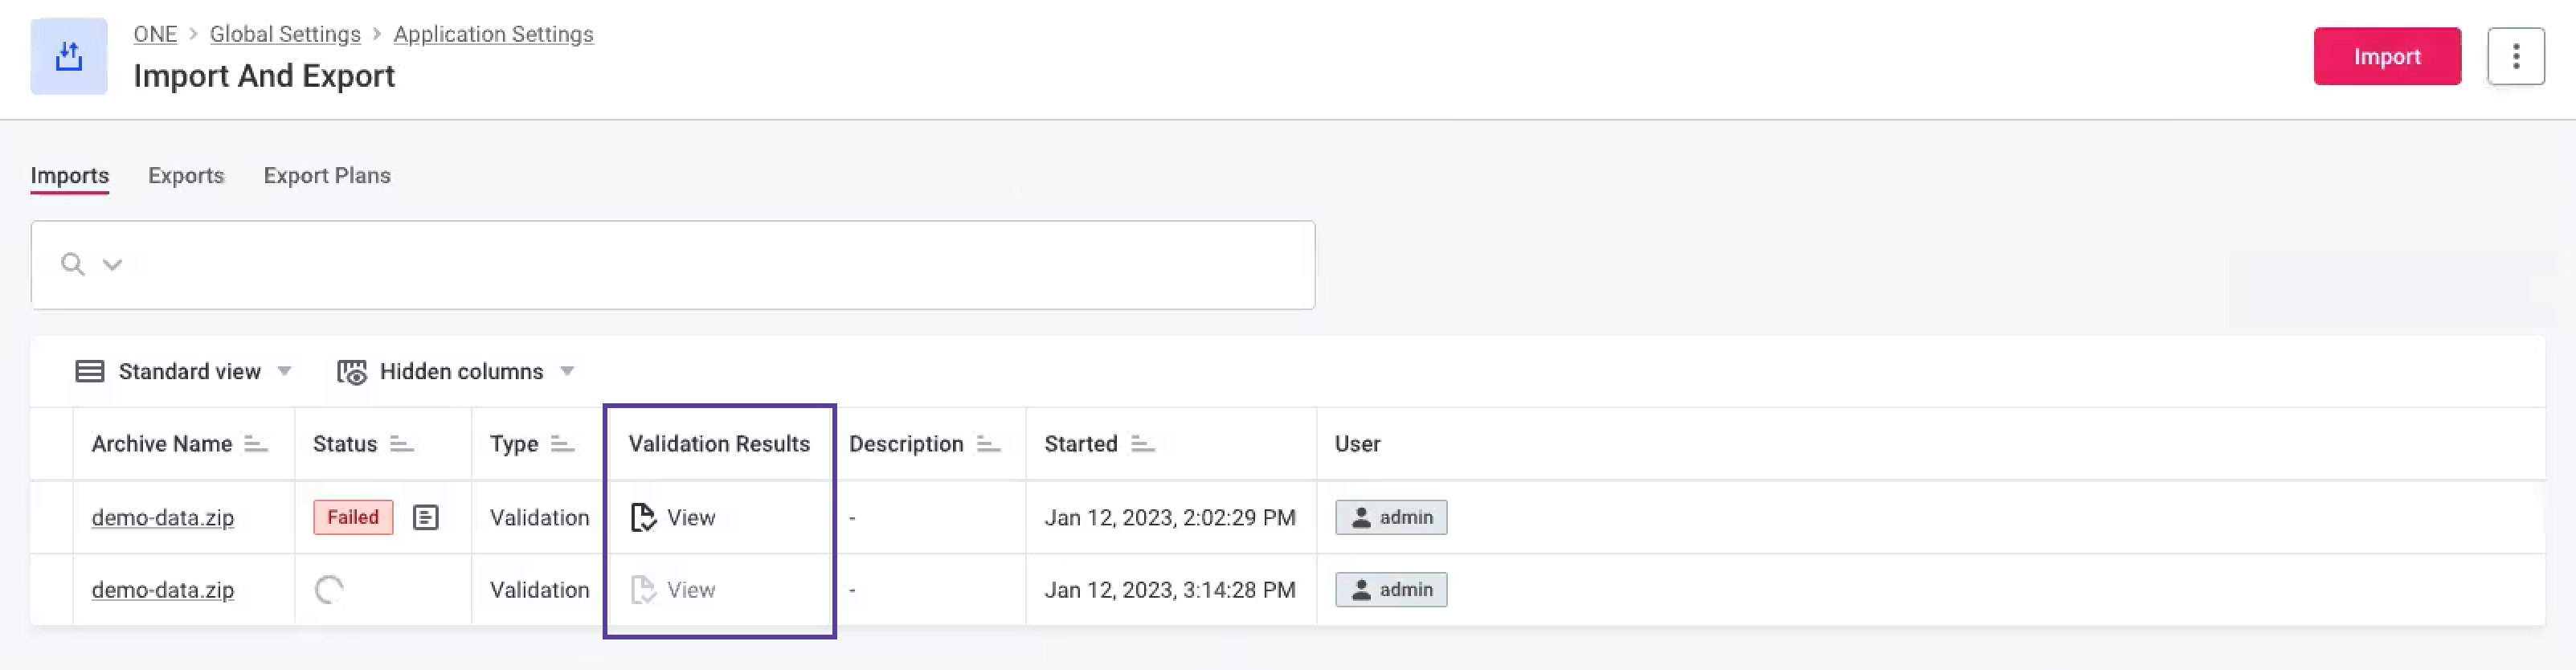The height and width of the screenshot is (670, 2576).
Task: Open the demo-data.zip archive link
Action: 162,517
